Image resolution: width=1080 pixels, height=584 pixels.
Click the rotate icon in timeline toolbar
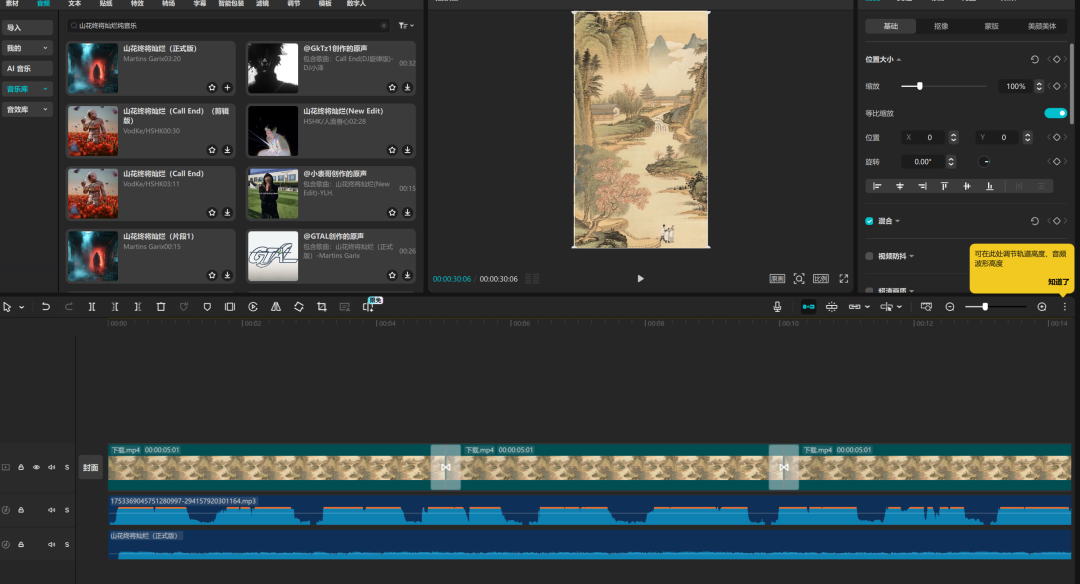tap(299, 307)
